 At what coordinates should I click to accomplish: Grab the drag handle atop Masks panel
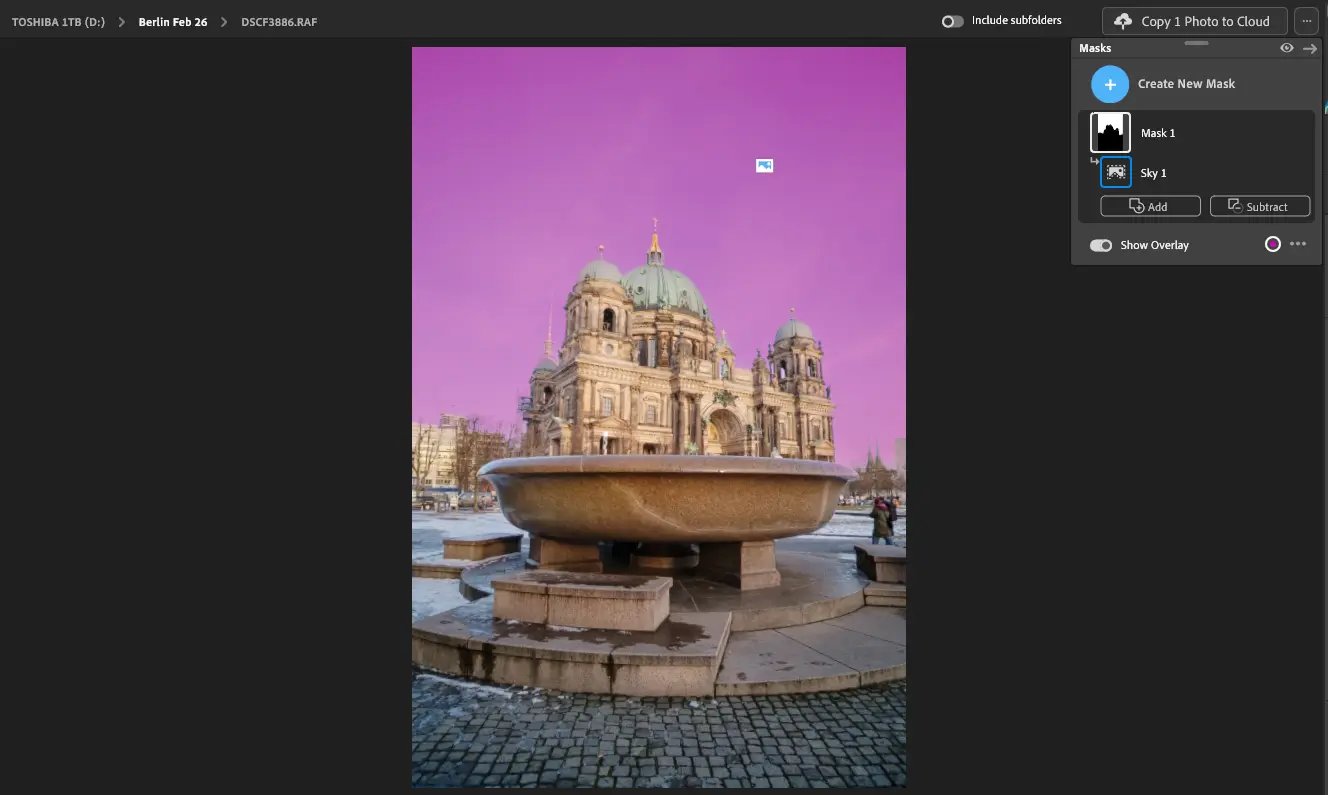point(1196,43)
